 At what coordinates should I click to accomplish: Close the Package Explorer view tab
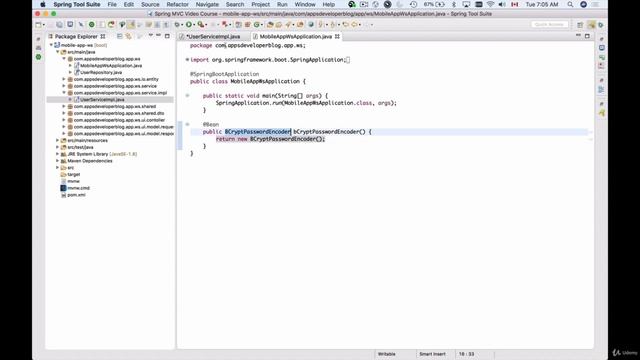click(103, 36)
